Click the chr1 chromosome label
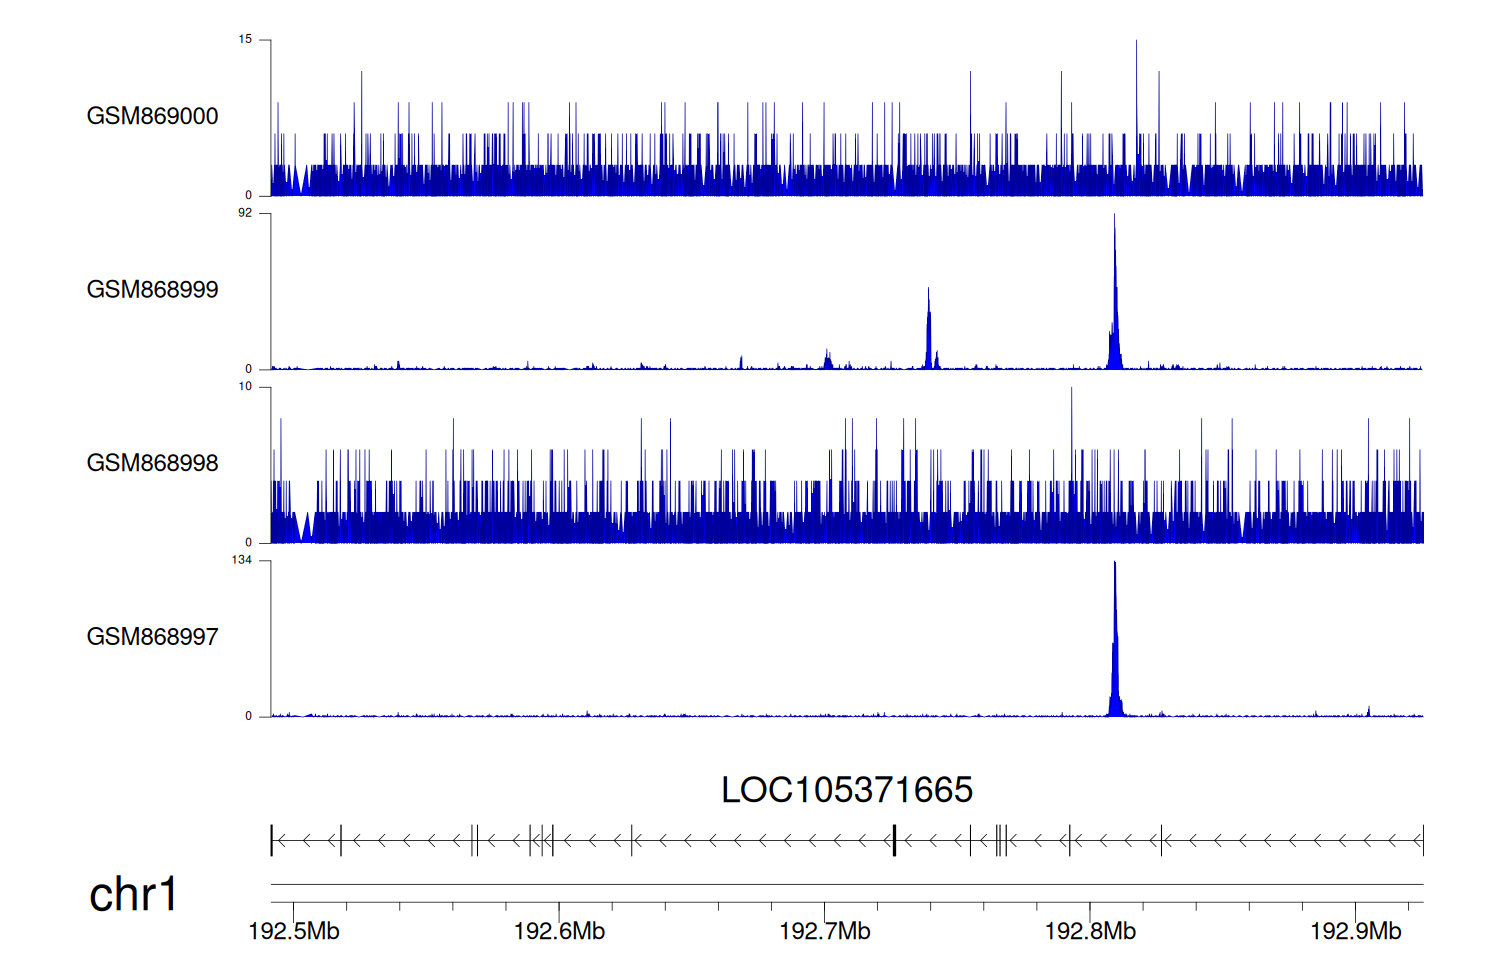The image size is (1500, 980). click(x=133, y=894)
